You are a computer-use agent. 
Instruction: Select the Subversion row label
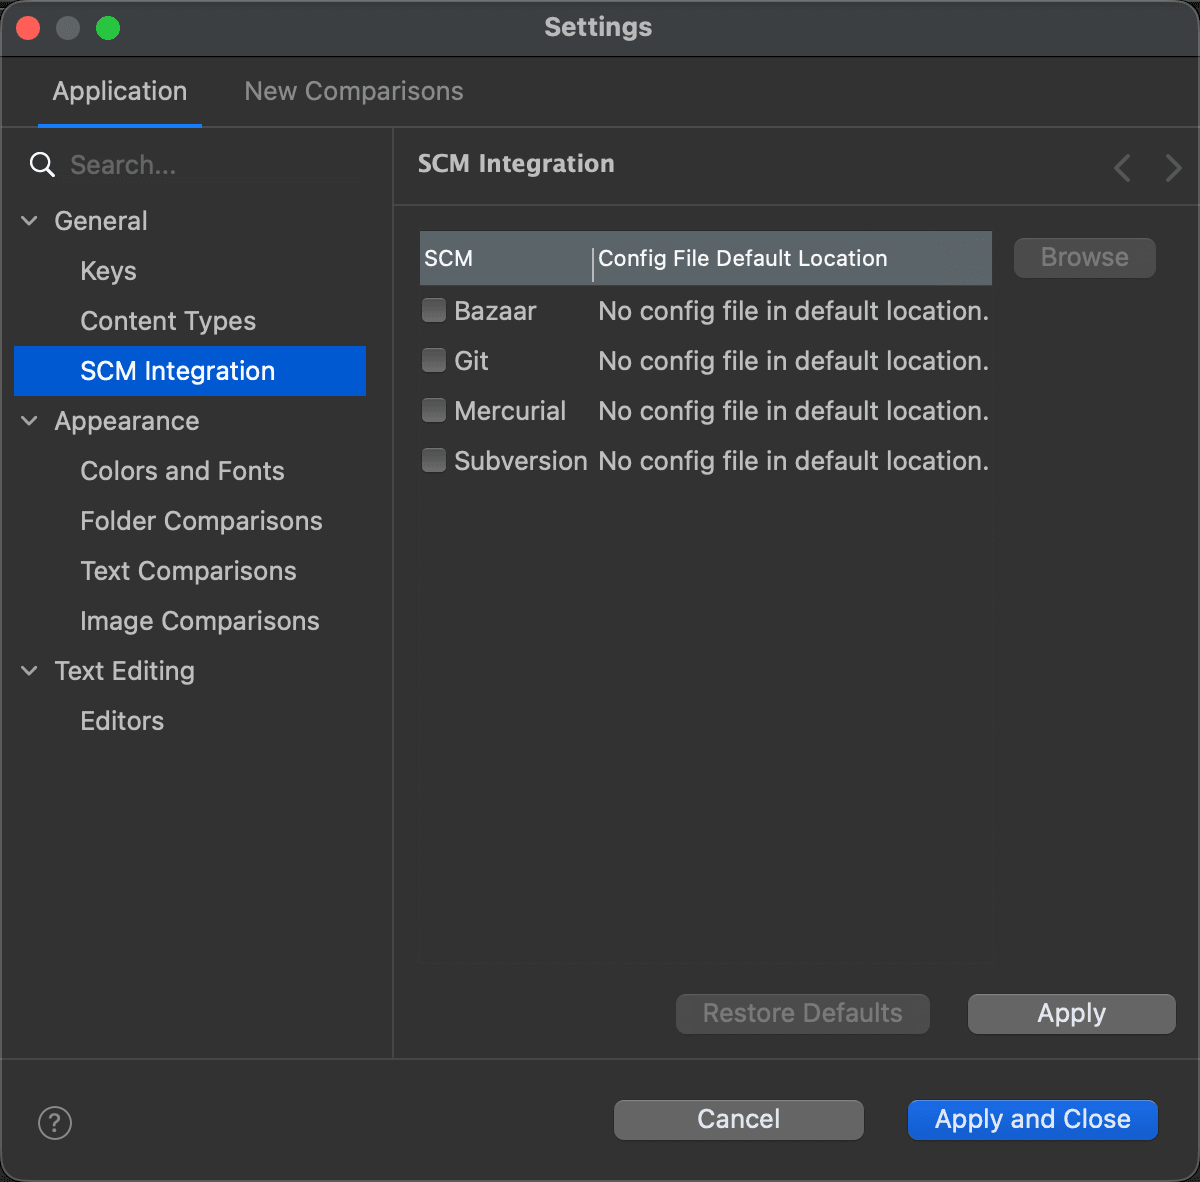pos(521,461)
